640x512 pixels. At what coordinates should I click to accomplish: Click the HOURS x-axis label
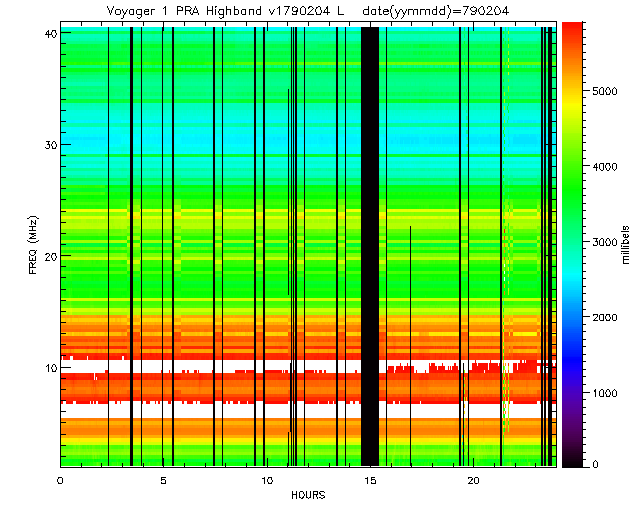pos(306,496)
